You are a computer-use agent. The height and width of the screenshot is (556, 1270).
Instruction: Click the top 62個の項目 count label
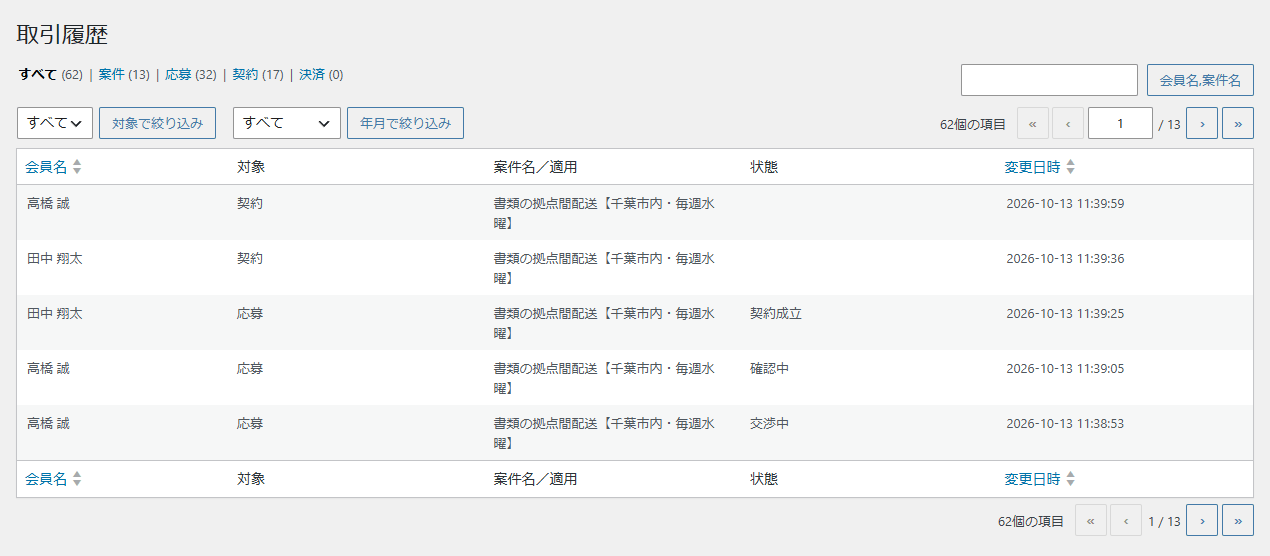point(973,124)
